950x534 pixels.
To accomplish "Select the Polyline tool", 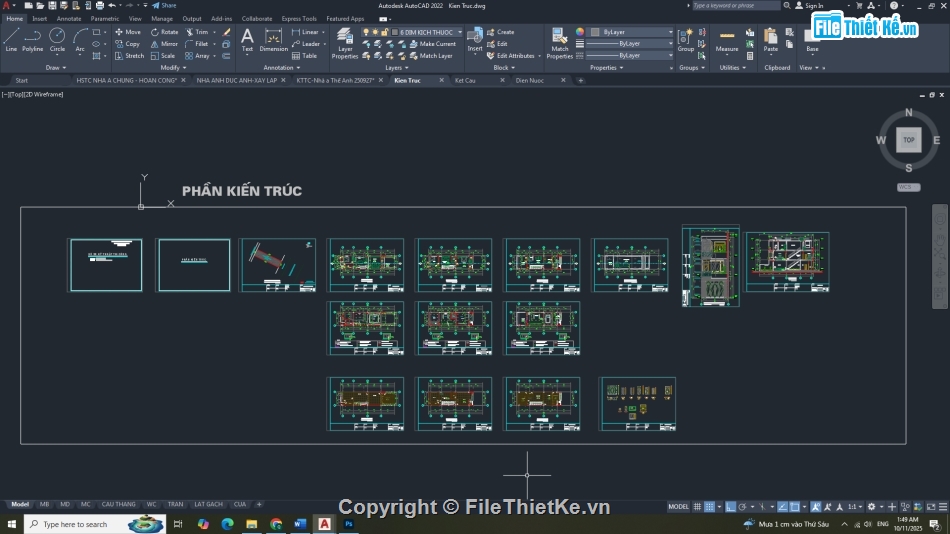I will click(33, 38).
